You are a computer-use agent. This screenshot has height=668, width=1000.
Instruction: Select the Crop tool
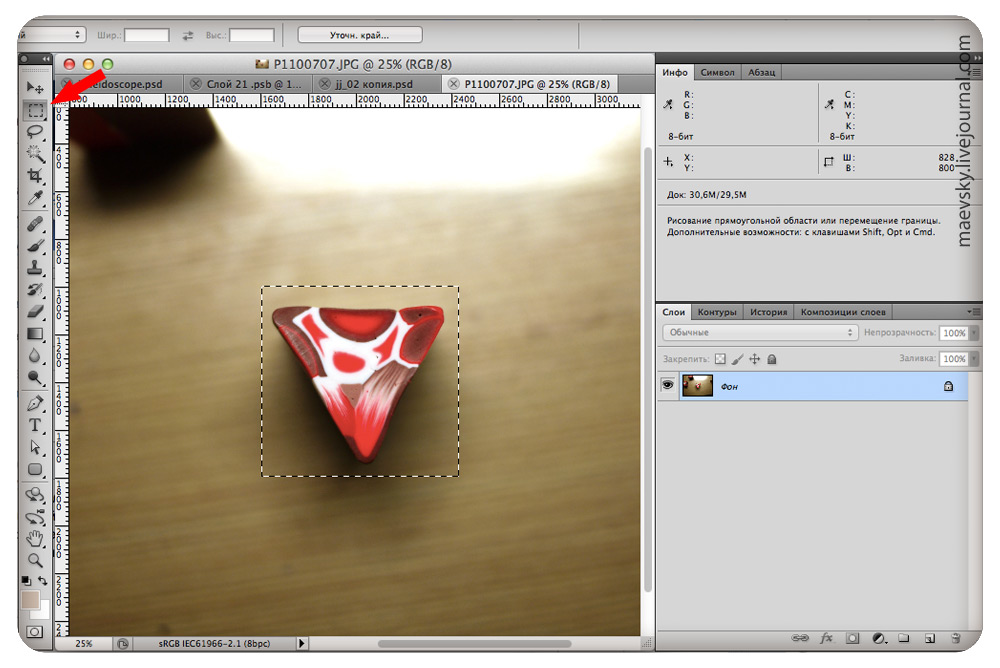(35, 175)
